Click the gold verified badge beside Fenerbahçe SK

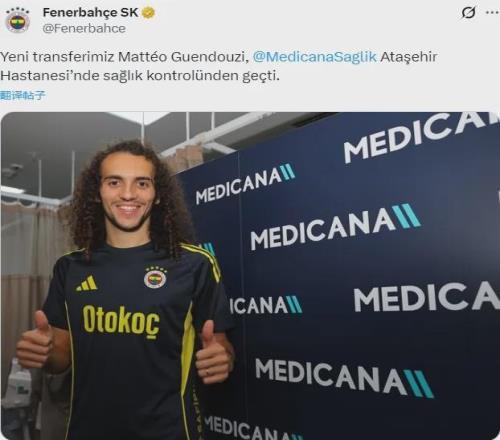tap(148, 13)
